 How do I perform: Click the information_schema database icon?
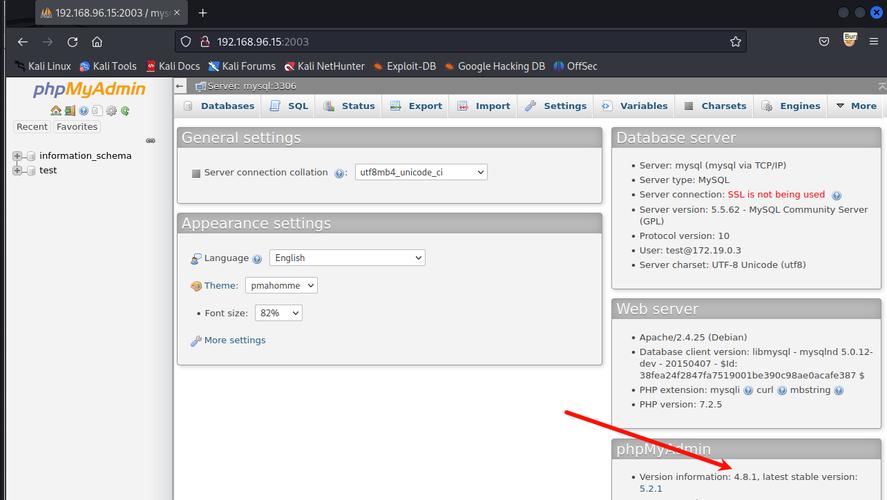(31, 156)
